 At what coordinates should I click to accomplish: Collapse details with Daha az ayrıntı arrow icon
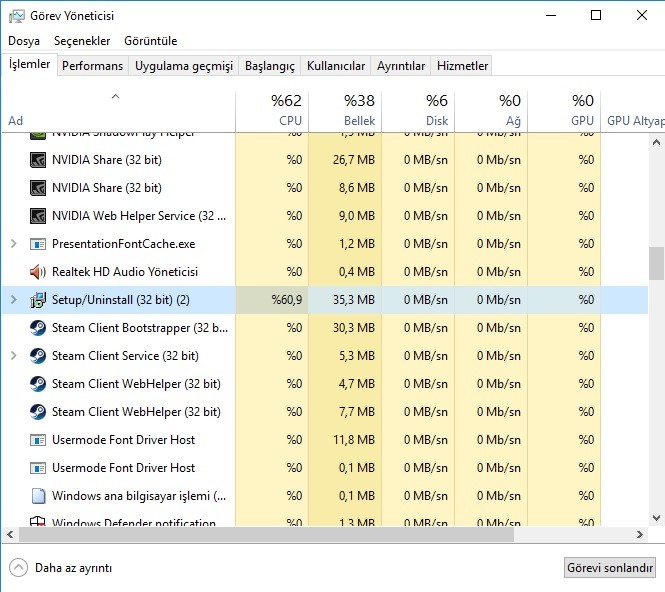point(18,568)
